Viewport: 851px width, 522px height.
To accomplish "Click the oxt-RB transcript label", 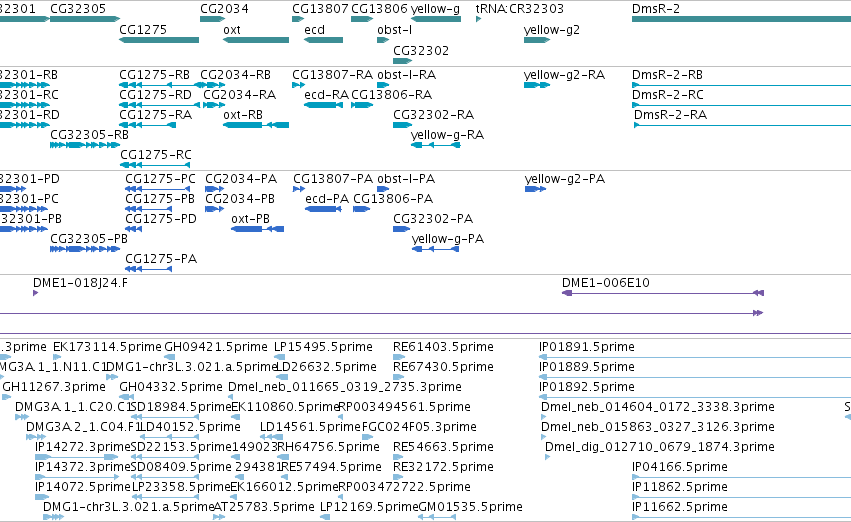I will click(x=243, y=115).
